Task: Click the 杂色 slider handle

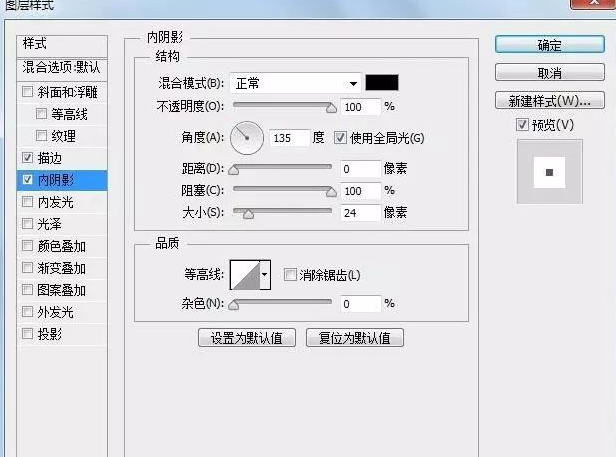Action: coord(234,305)
